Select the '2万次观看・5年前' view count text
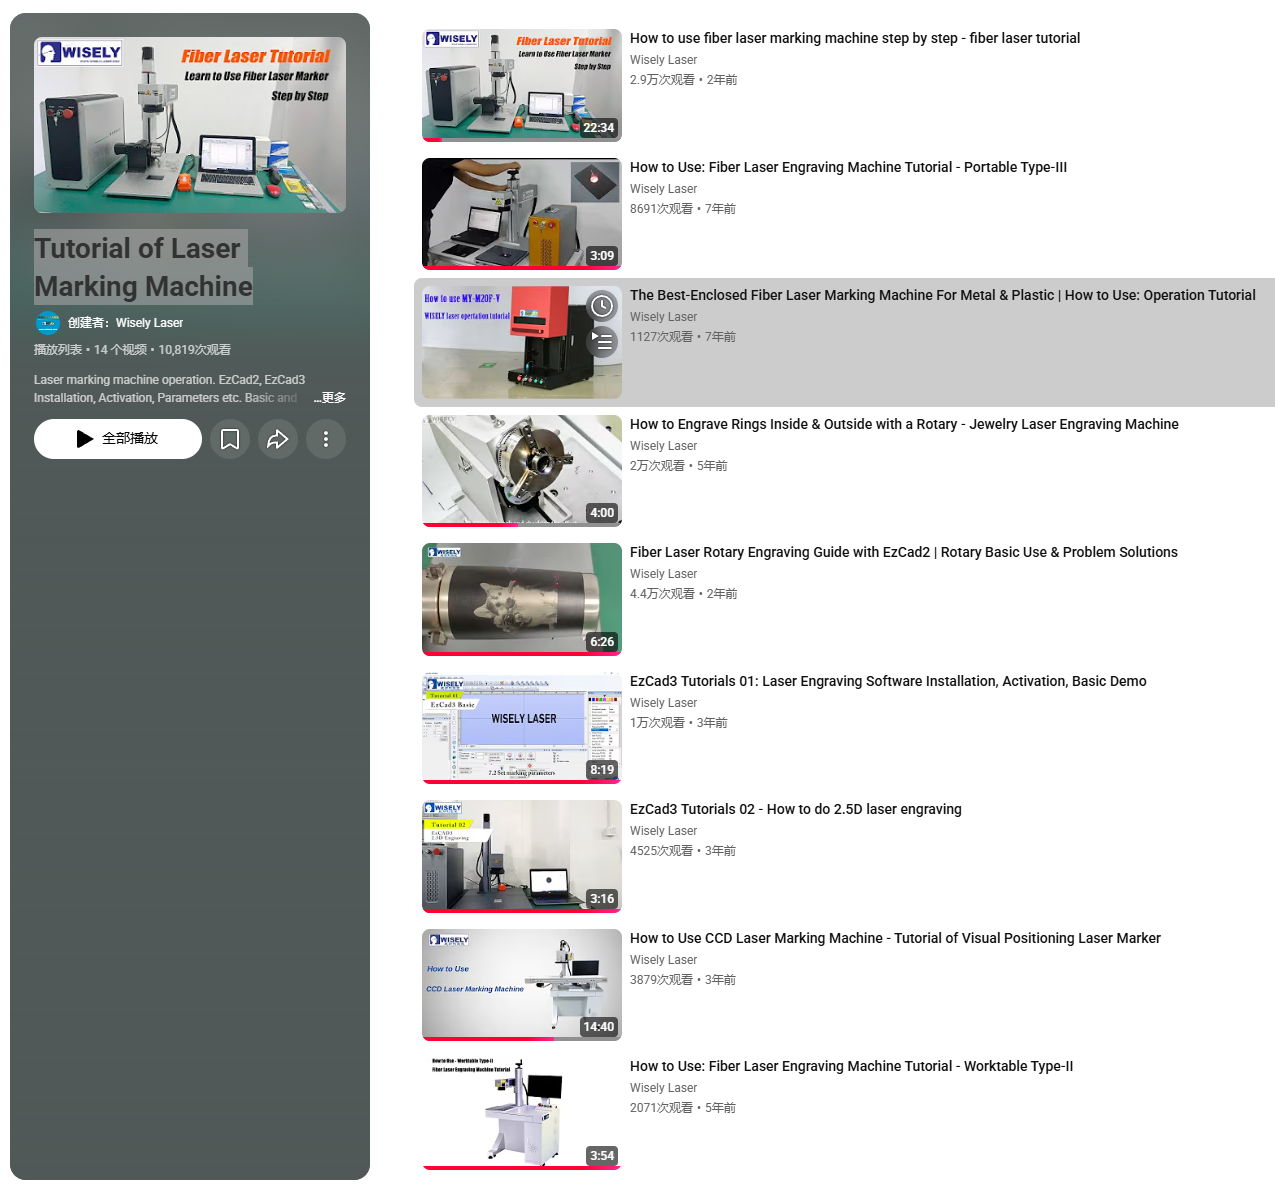The height and width of the screenshot is (1185, 1275). click(678, 466)
